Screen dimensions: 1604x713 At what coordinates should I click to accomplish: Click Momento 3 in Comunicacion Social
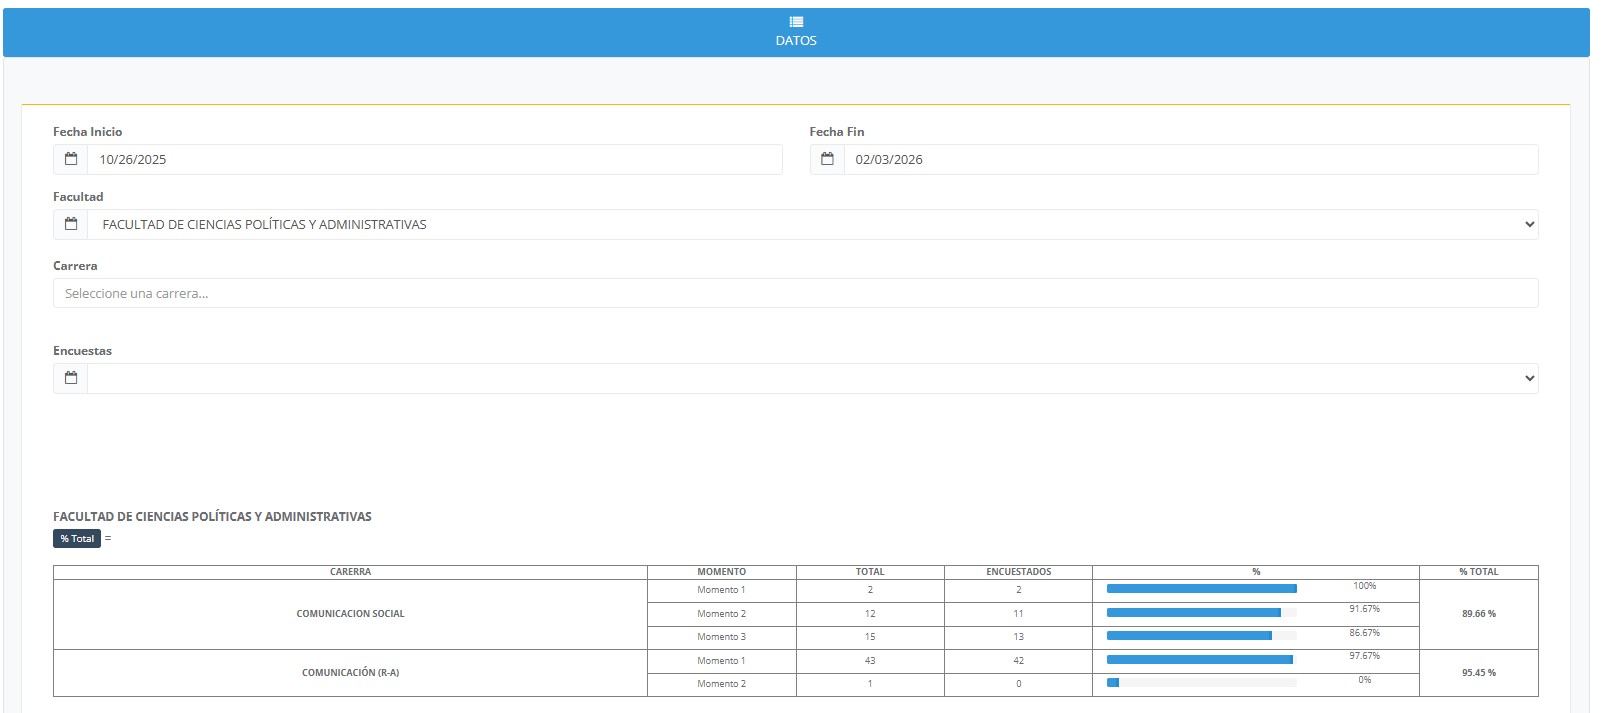(722, 637)
